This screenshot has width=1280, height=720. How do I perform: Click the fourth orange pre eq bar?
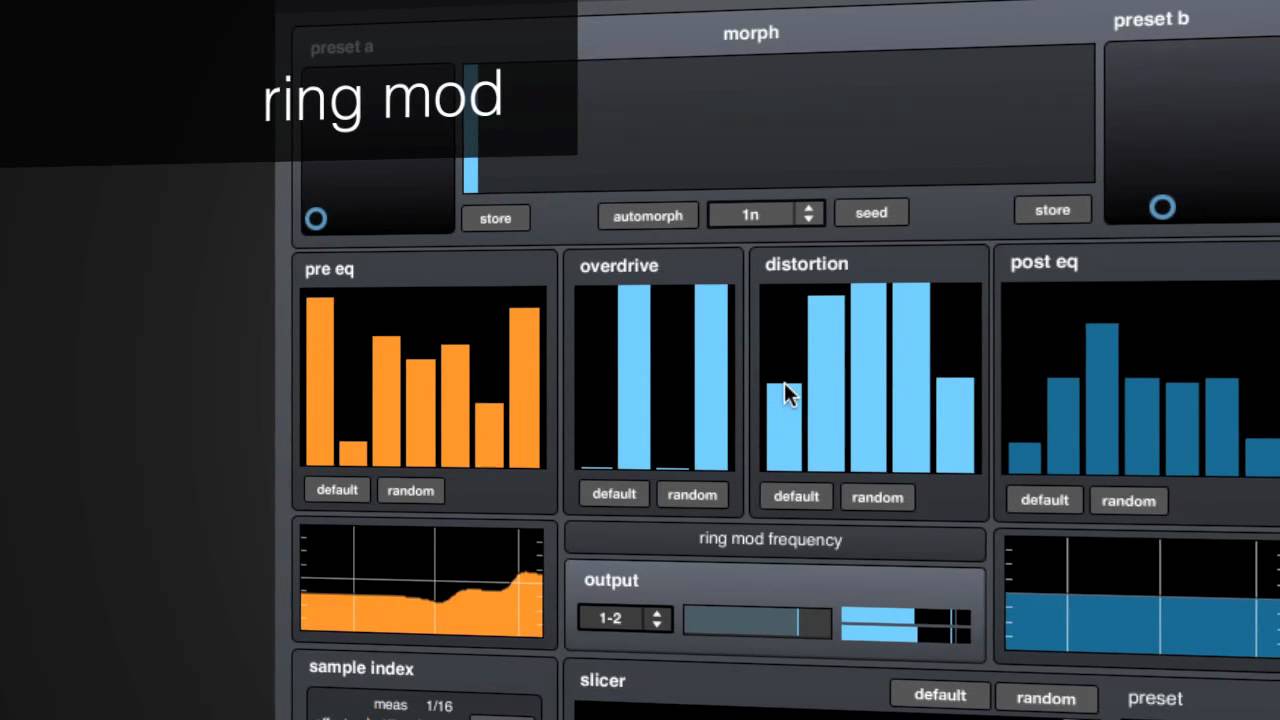pos(421,413)
